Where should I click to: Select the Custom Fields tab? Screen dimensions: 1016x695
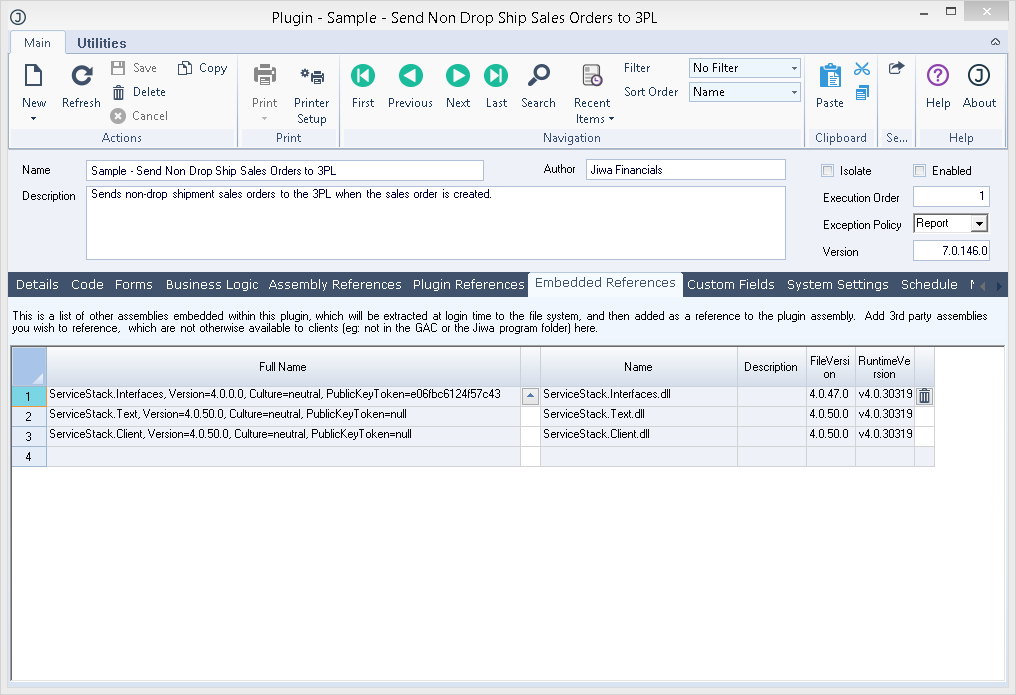pyautogui.click(x=730, y=285)
